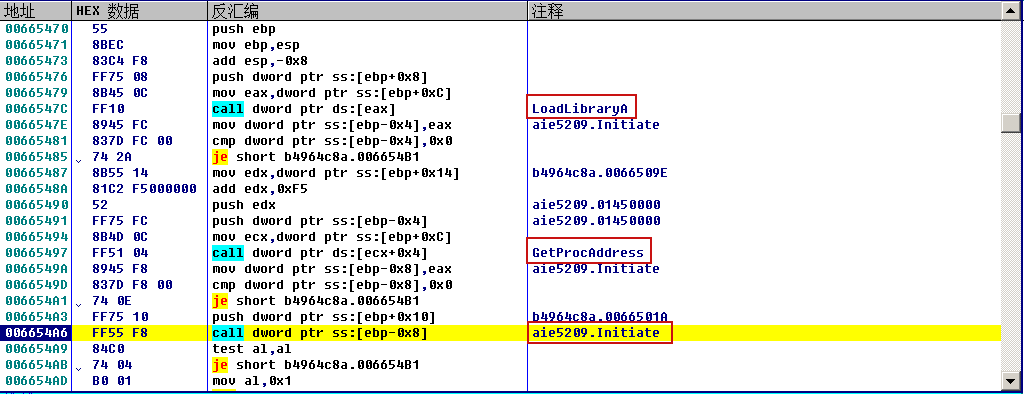
Task: Click comment b4964c8a.0066509E
Action: [x=599, y=173]
